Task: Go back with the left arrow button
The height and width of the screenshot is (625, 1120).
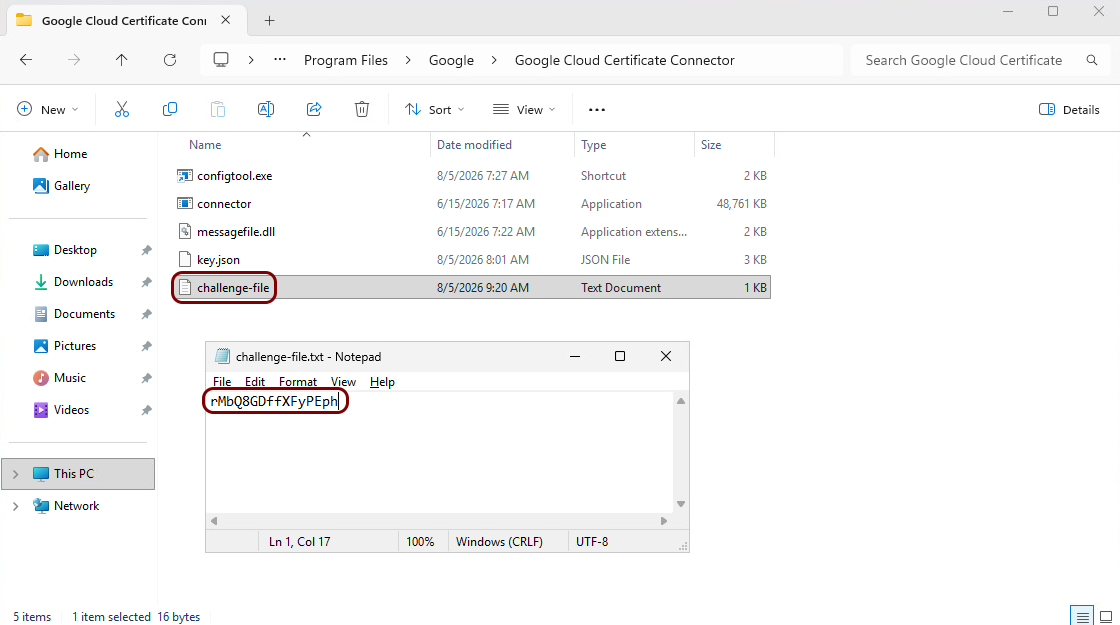Action: [26, 60]
